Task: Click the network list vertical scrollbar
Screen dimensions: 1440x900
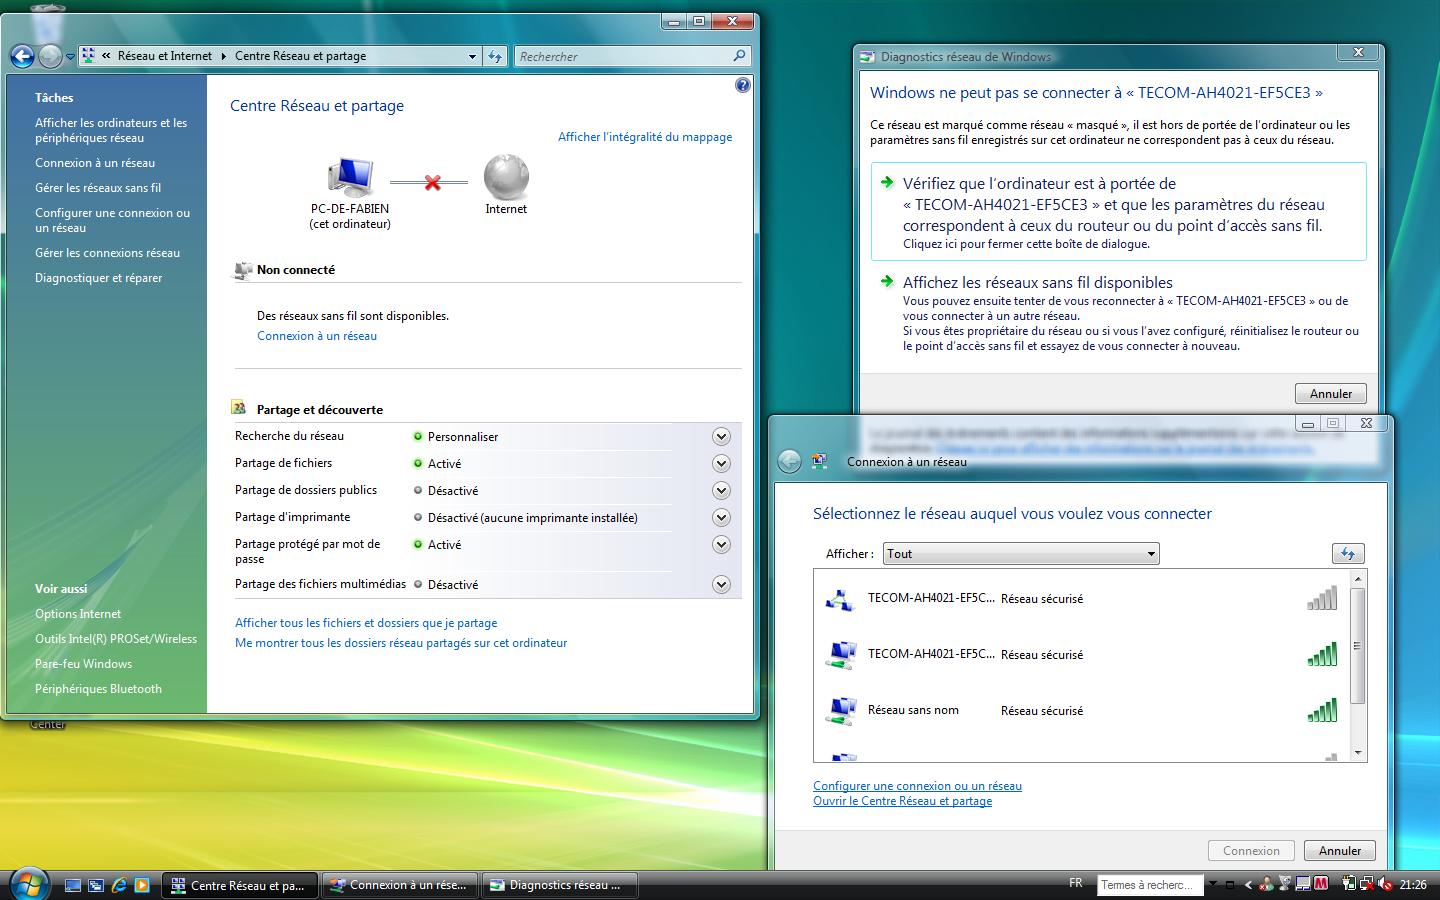Action: point(1357,645)
